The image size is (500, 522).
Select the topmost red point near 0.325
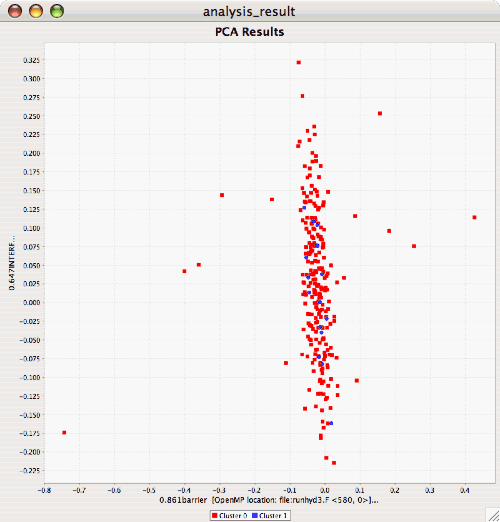[299, 62]
